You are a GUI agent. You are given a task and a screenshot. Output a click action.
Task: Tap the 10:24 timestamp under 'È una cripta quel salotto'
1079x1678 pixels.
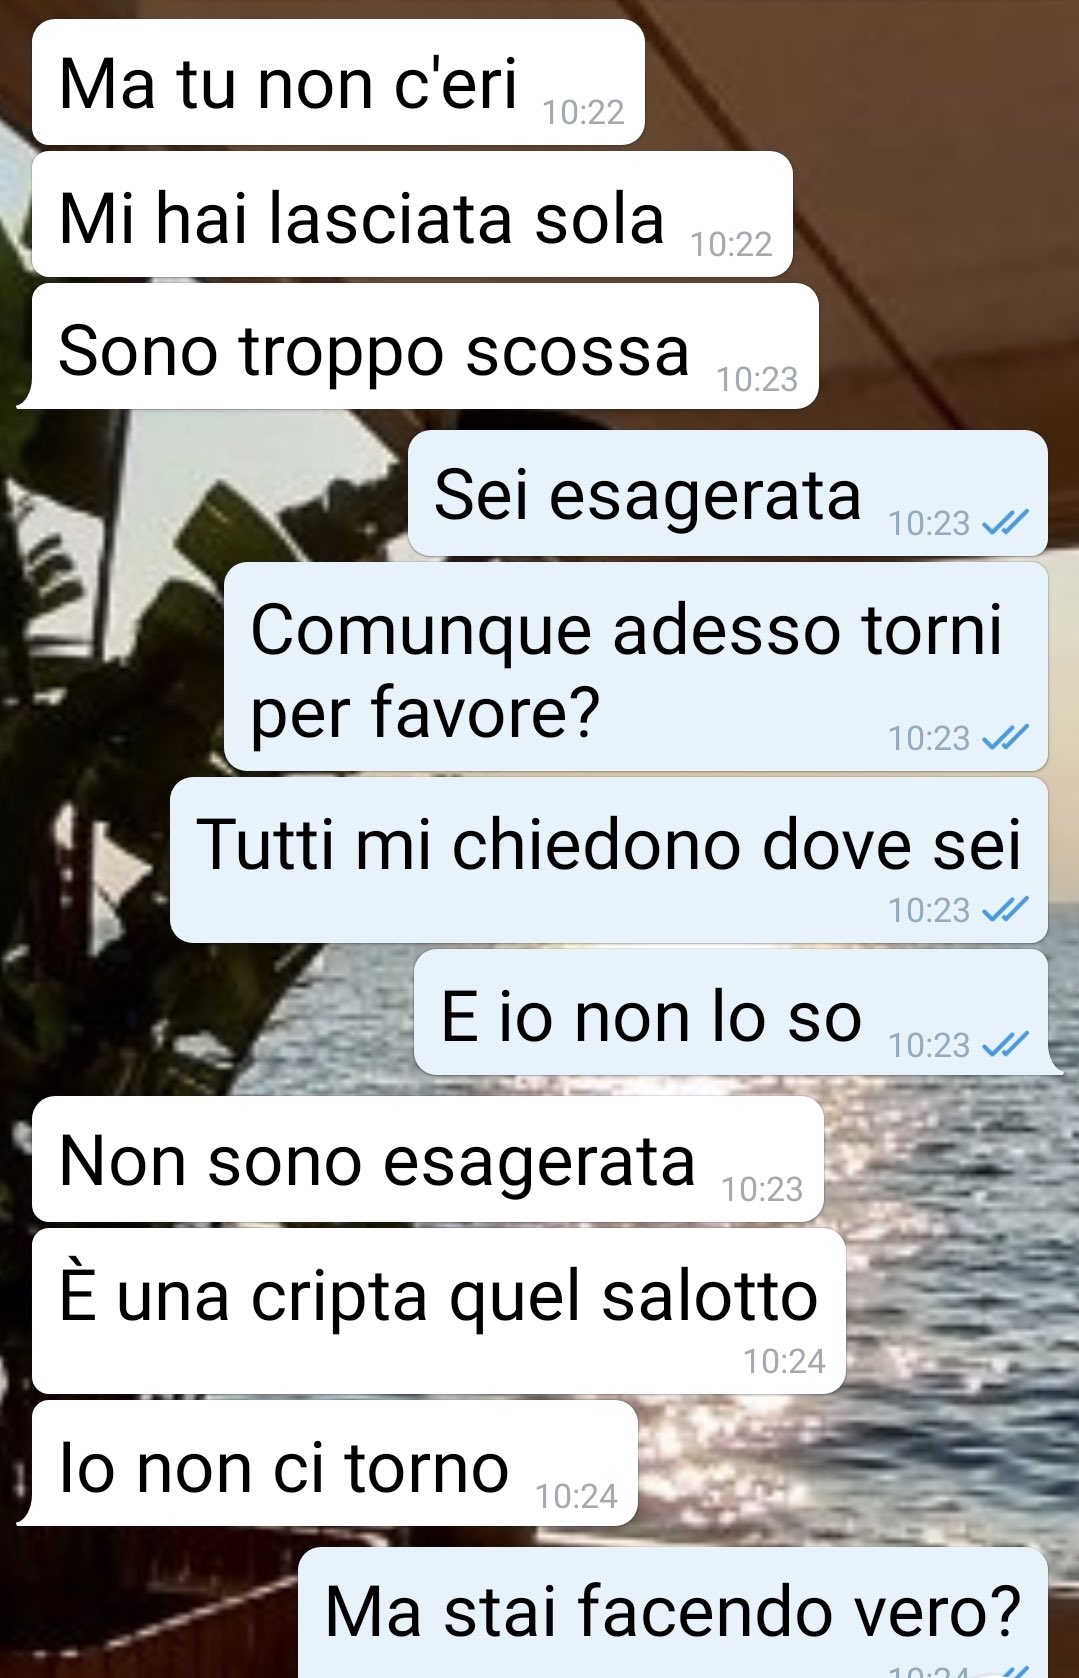coord(784,1361)
